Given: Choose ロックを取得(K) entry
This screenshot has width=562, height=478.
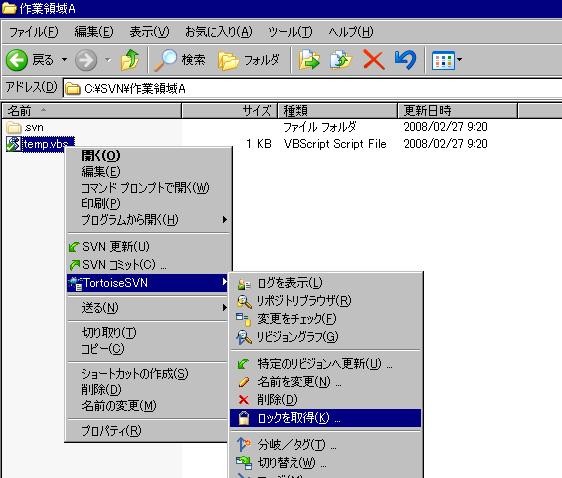Looking at the screenshot, I should pos(325,418).
